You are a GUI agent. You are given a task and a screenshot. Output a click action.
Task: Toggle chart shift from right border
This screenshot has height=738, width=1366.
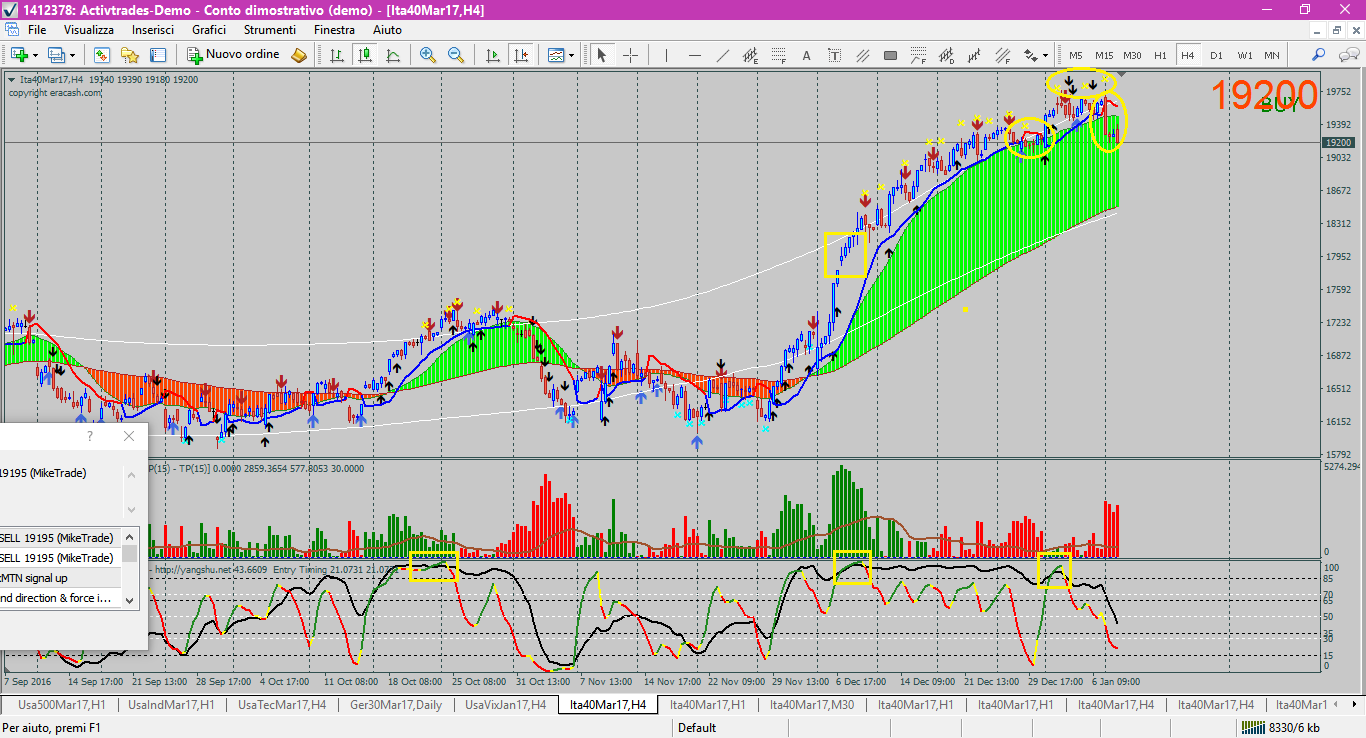pos(521,55)
